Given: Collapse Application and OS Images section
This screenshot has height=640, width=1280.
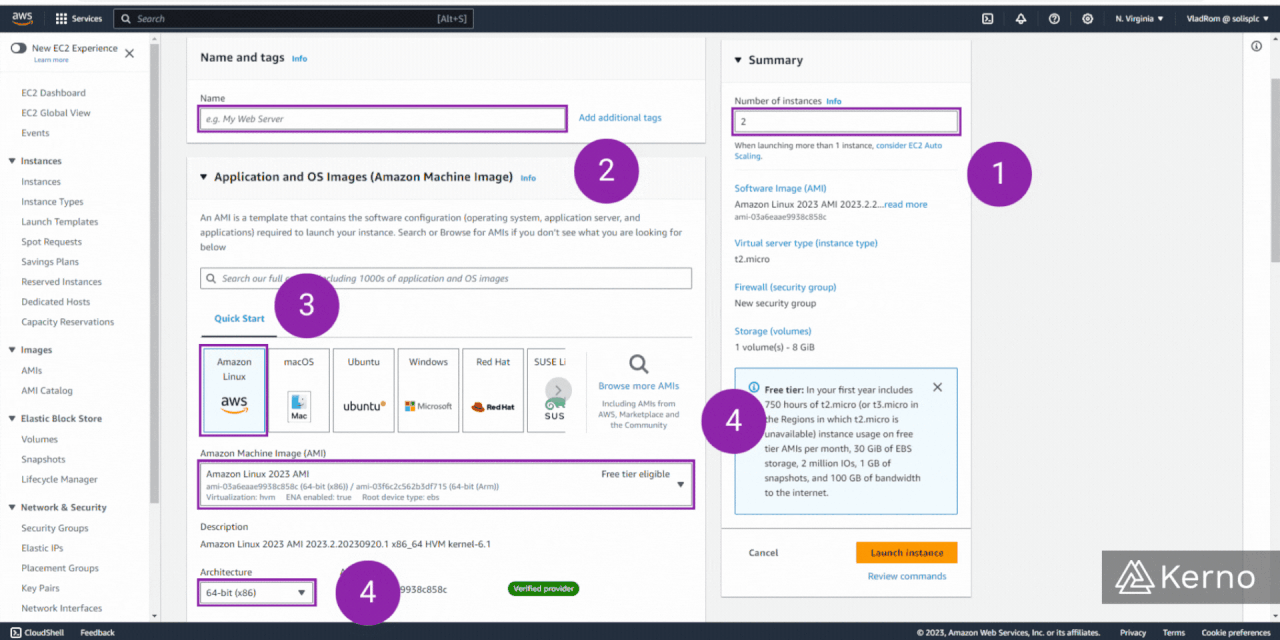Looking at the screenshot, I should coord(204,177).
